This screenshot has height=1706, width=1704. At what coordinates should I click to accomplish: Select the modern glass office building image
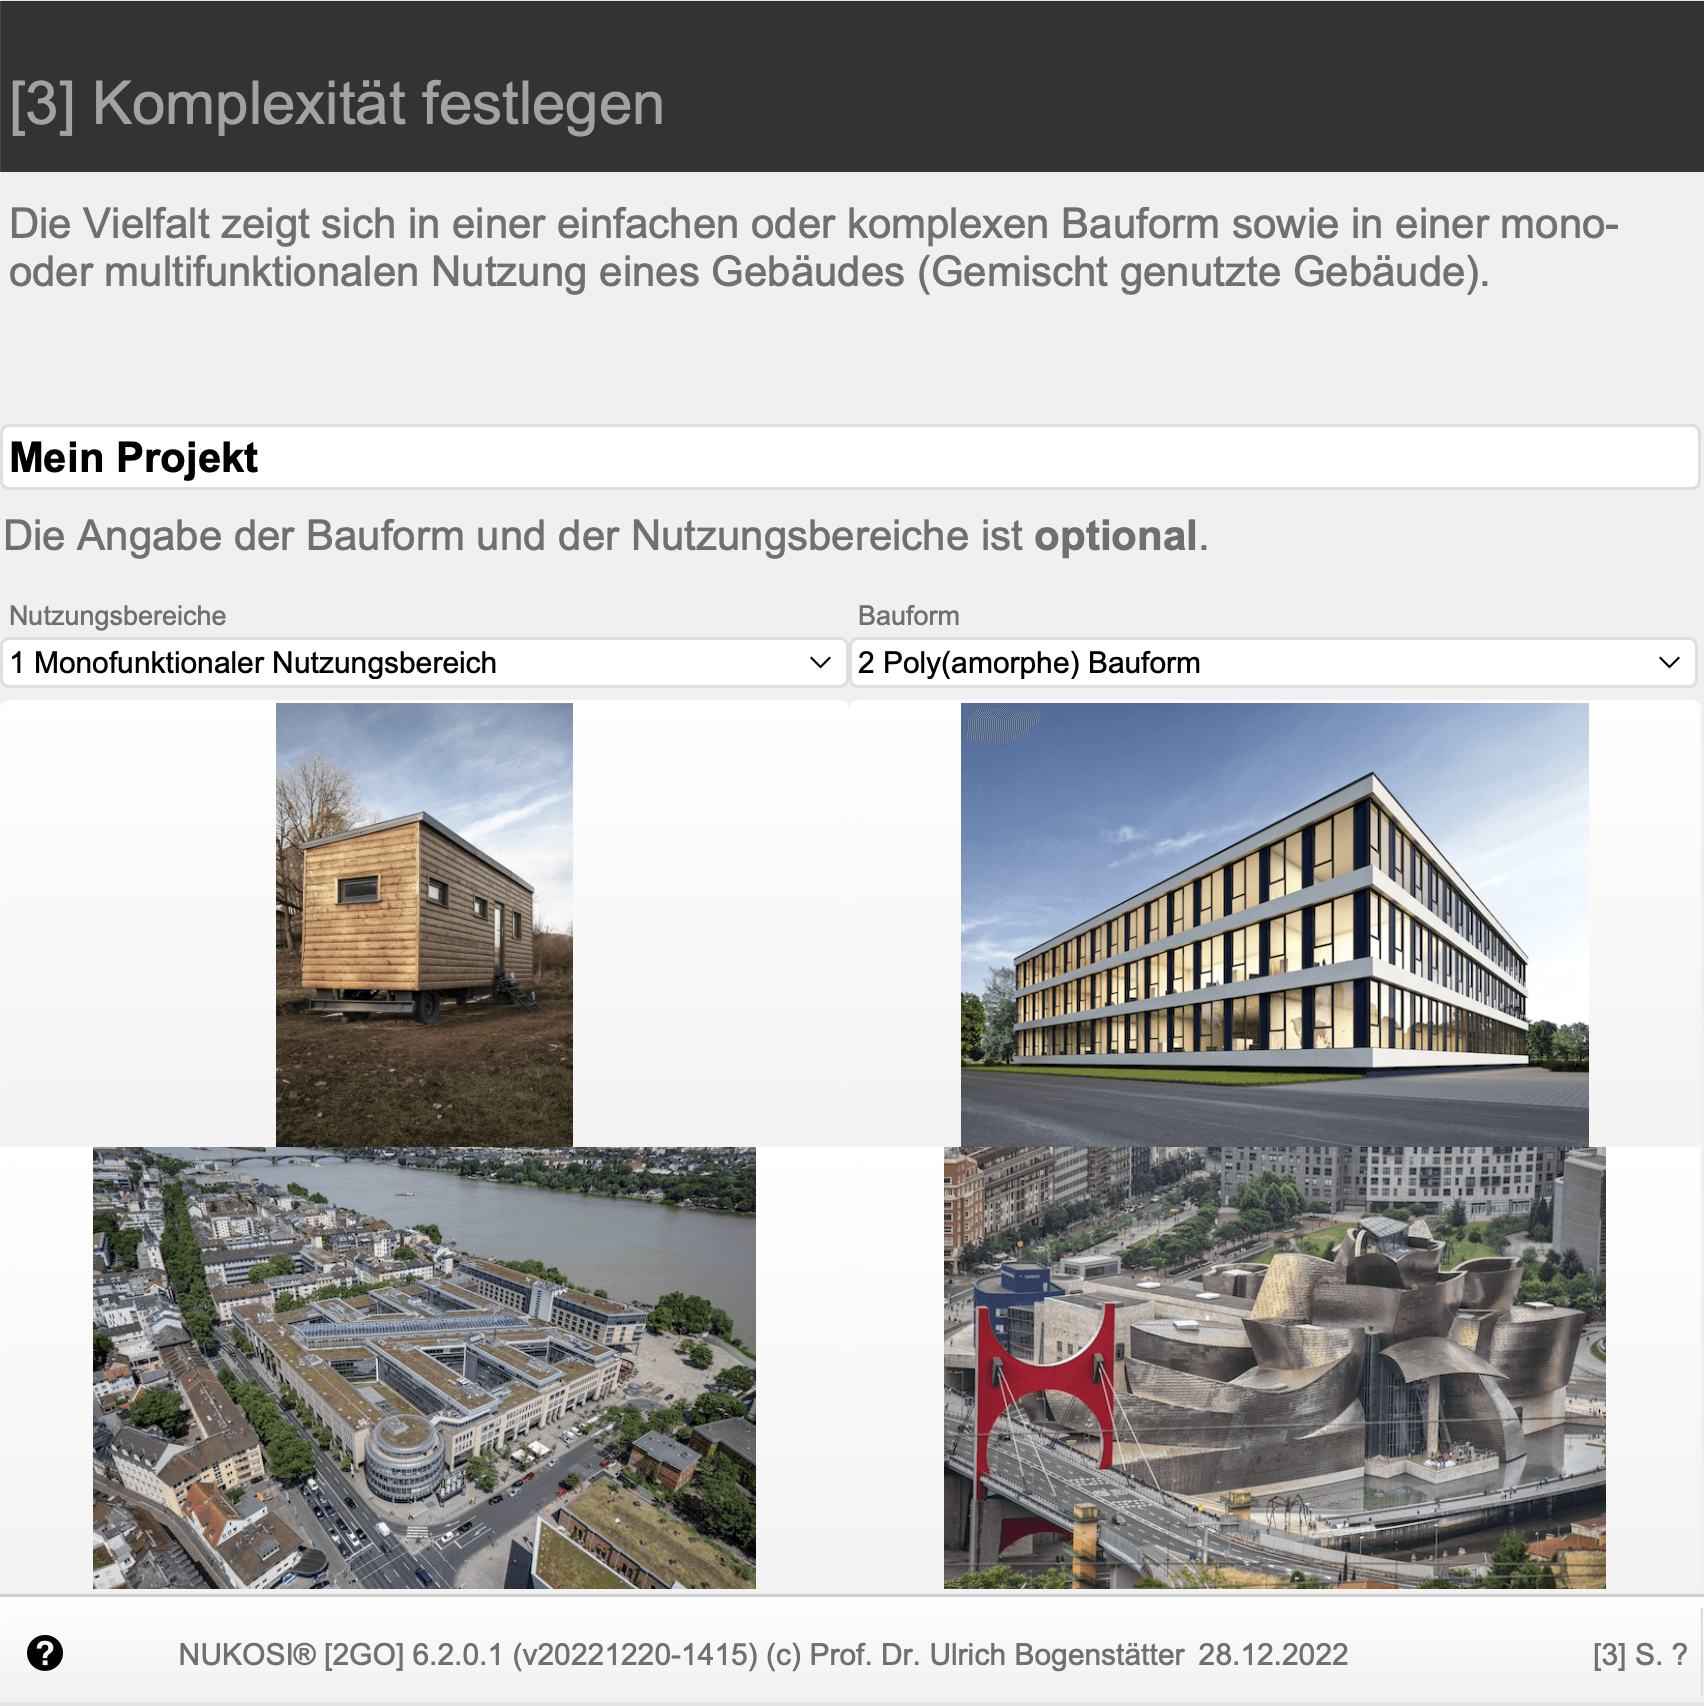coord(1275,925)
